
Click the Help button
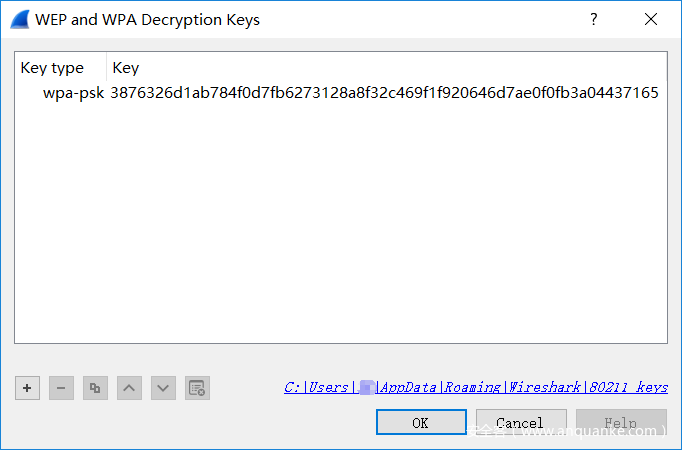620,423
